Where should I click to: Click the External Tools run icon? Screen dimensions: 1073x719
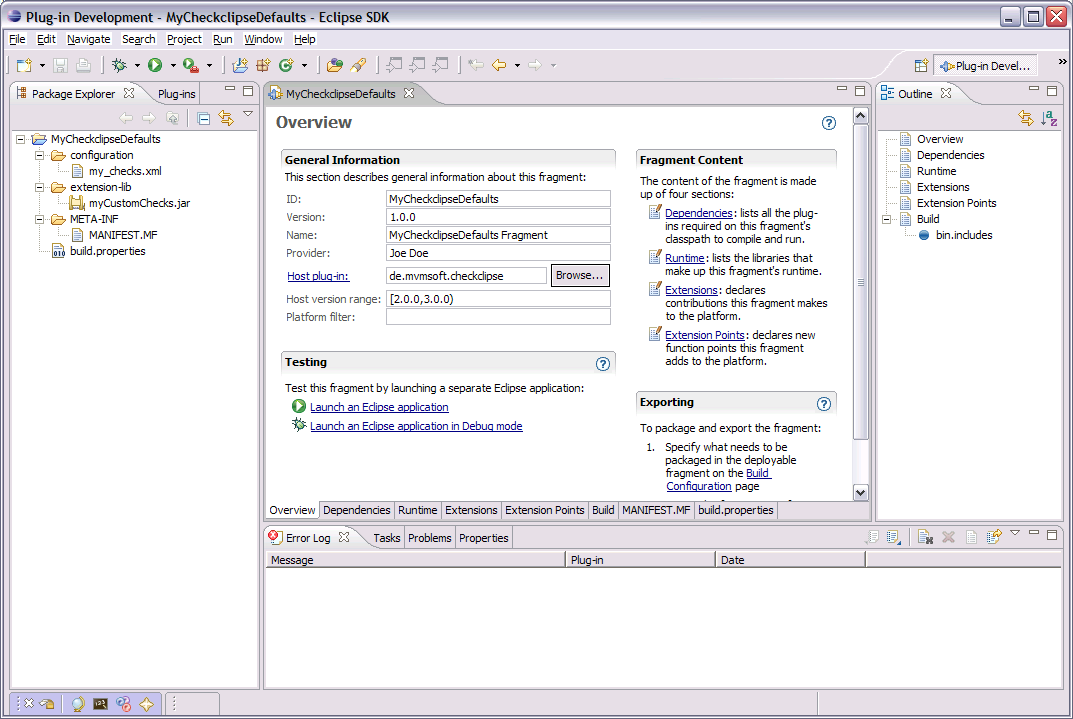coord(191,65)
